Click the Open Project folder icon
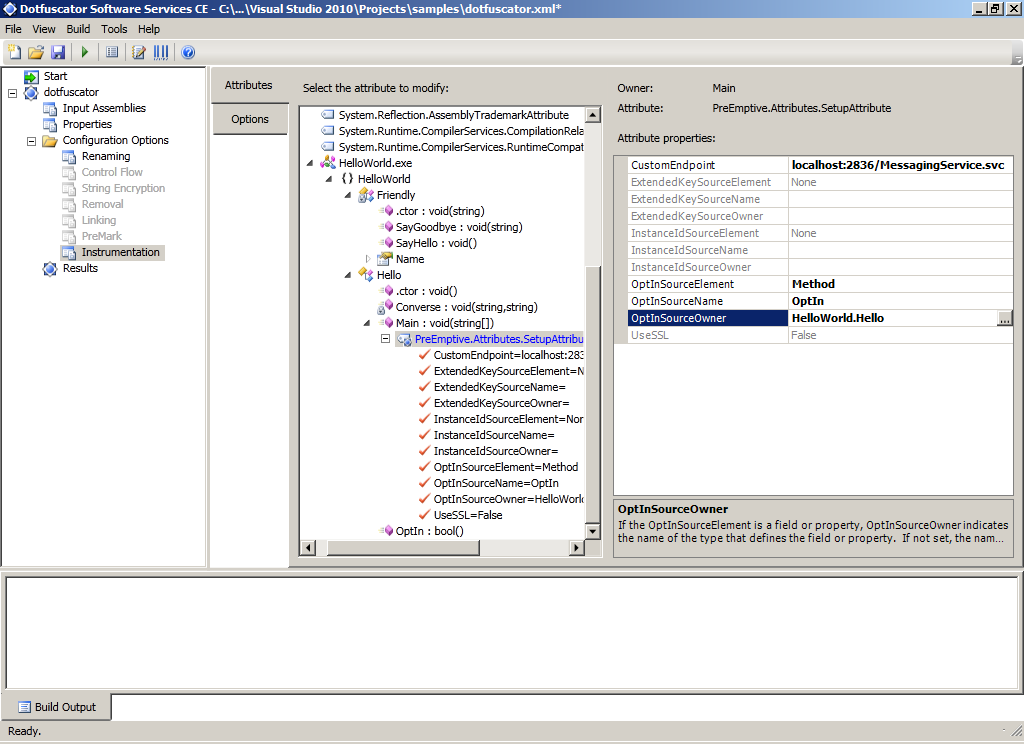Viewport: 1024px width, 744px height. click(36, 52)
